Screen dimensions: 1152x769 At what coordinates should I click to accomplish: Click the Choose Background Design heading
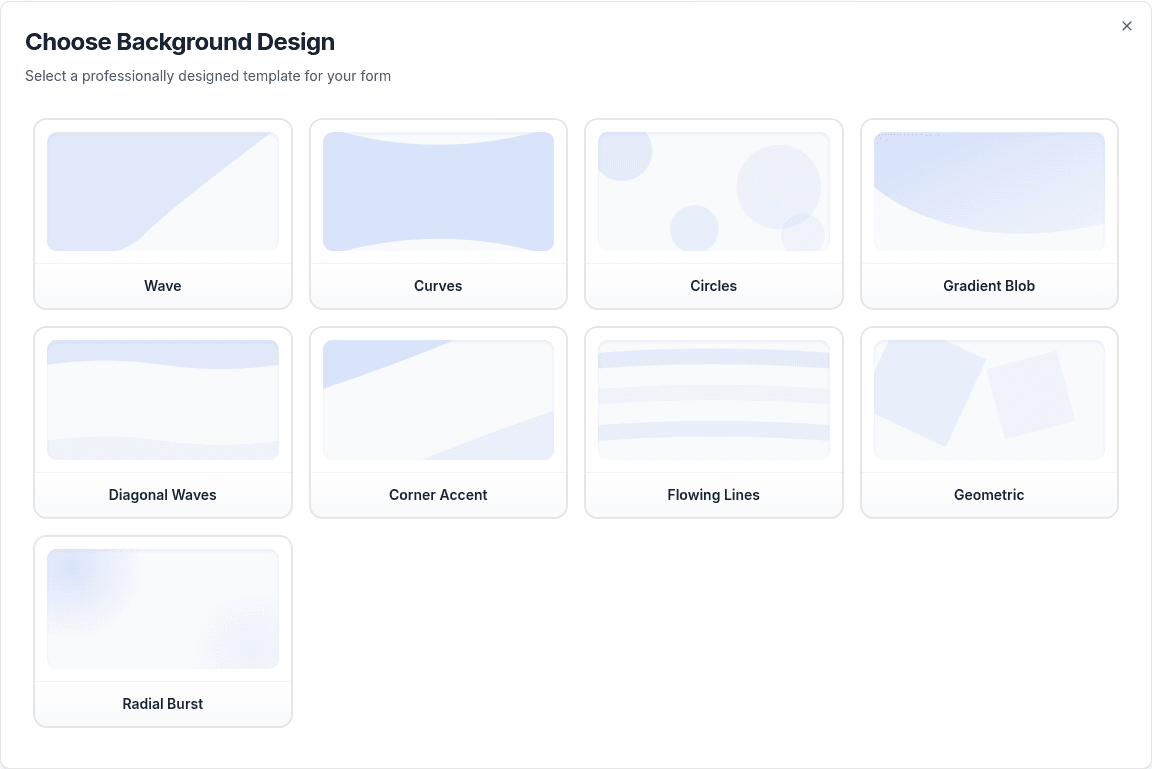pos(180,42)
